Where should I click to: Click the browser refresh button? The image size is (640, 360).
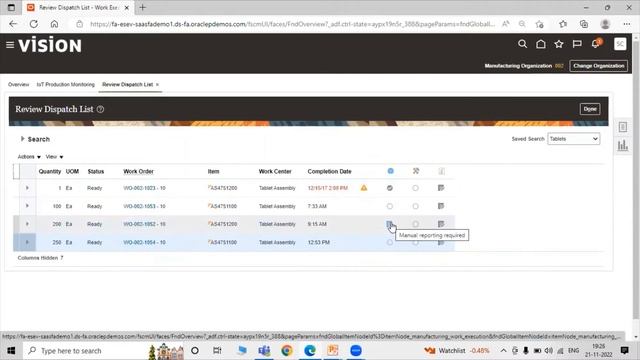[34, 24]
